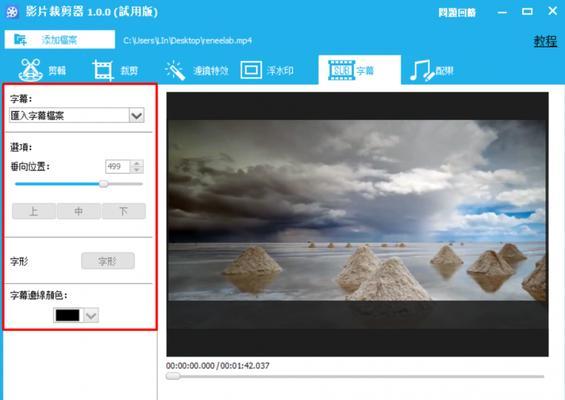Open the 配樂 music note tool

(421, 70)
